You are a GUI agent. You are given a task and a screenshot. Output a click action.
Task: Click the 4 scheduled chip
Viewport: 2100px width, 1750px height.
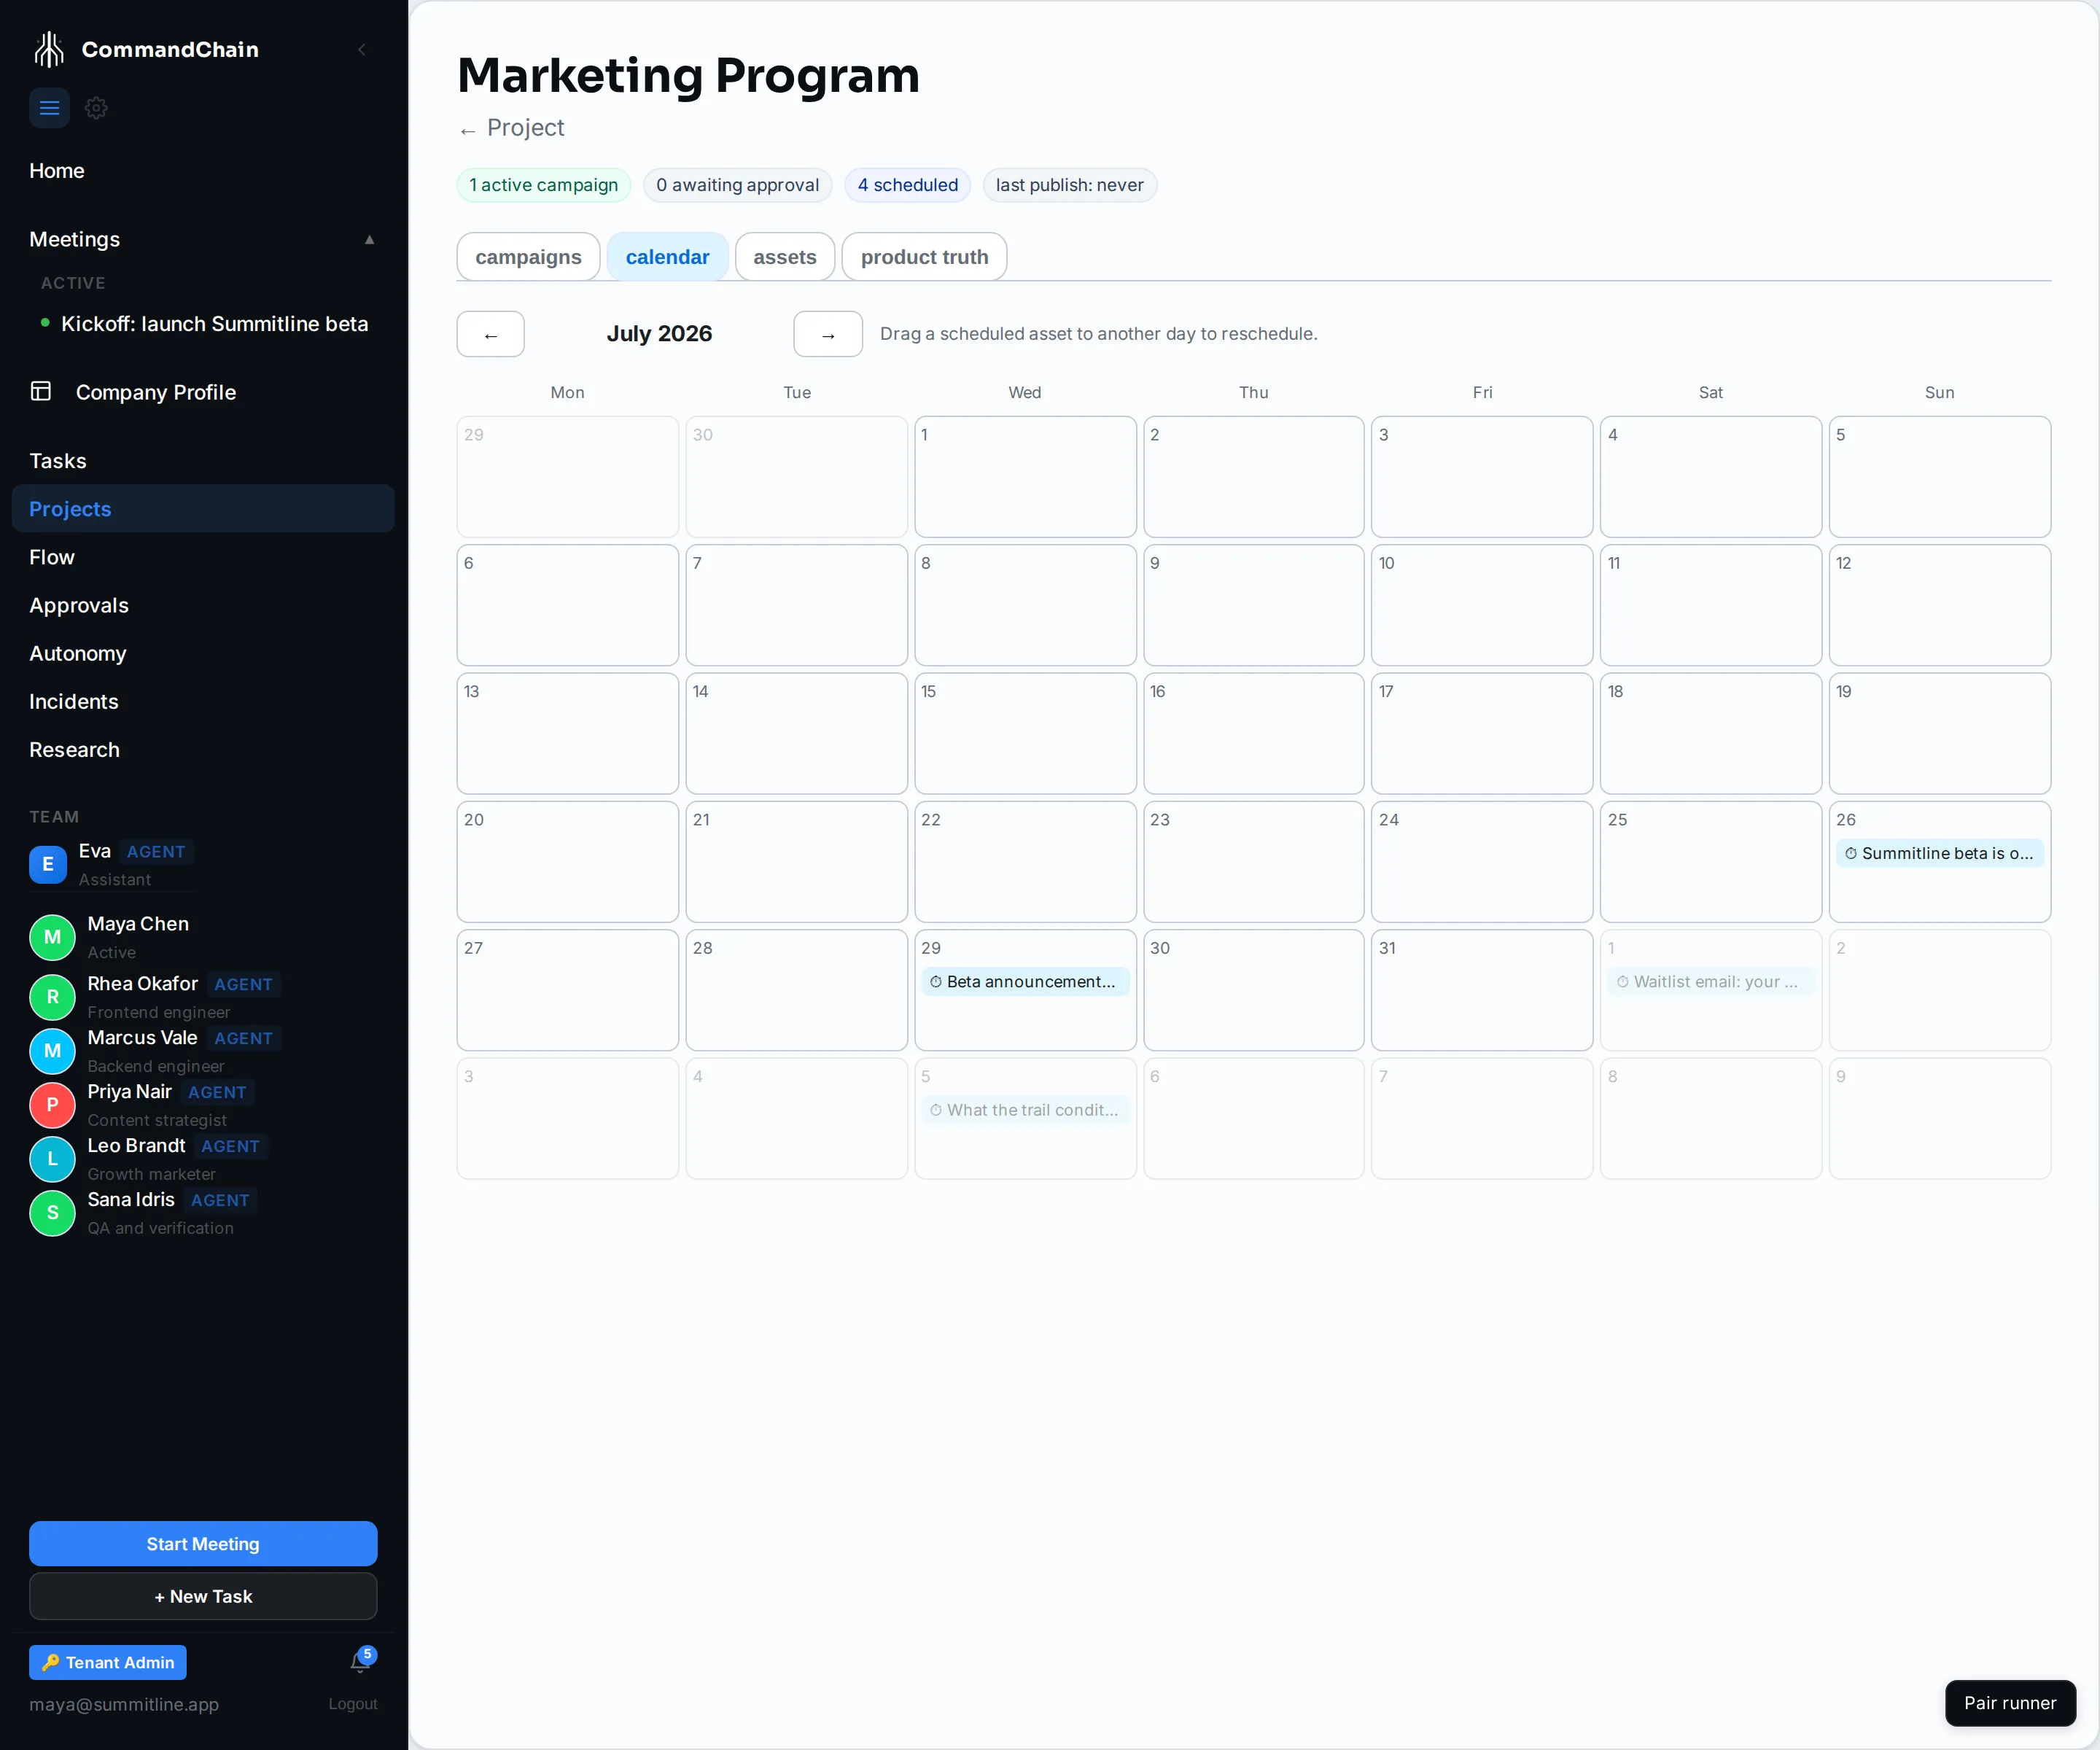point(908,185)
